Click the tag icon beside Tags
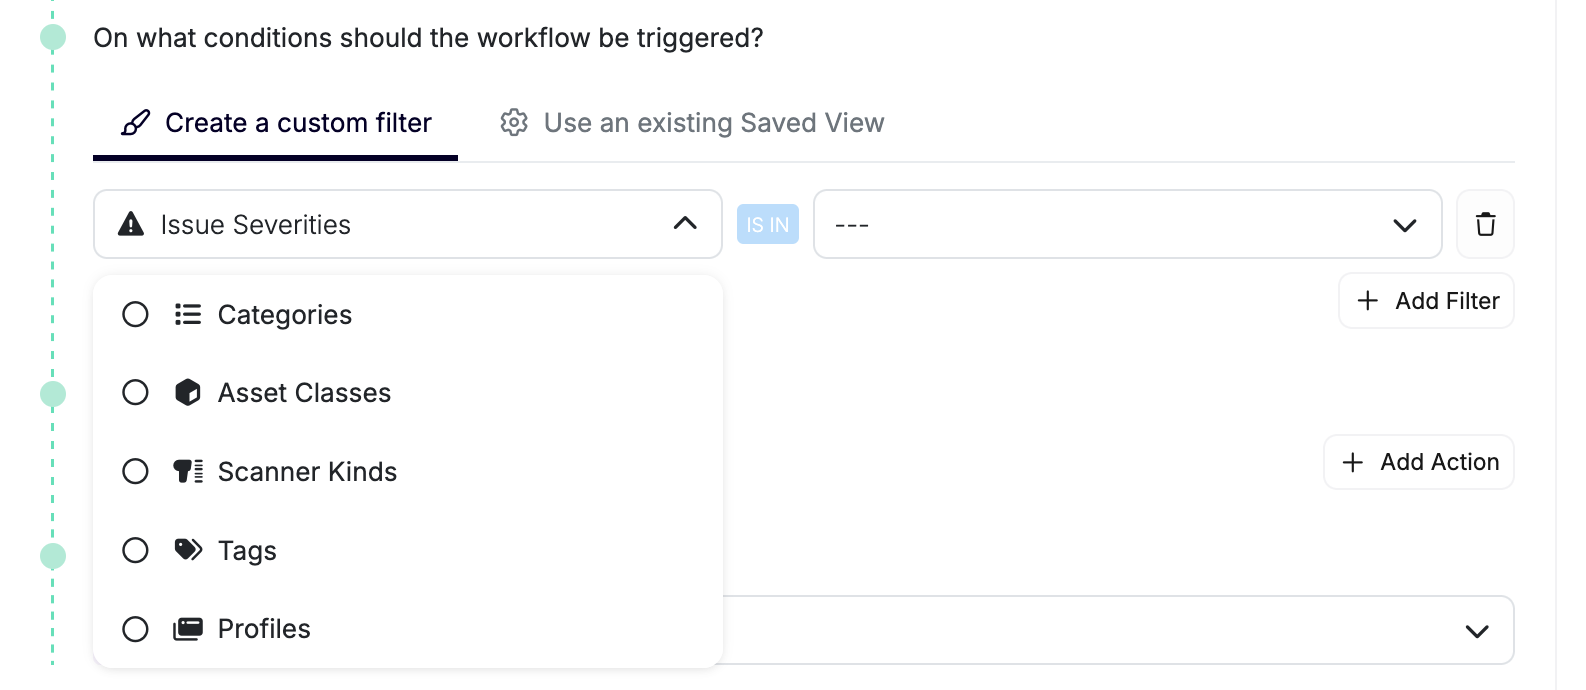1586x690 pixels. pos(187,550)
